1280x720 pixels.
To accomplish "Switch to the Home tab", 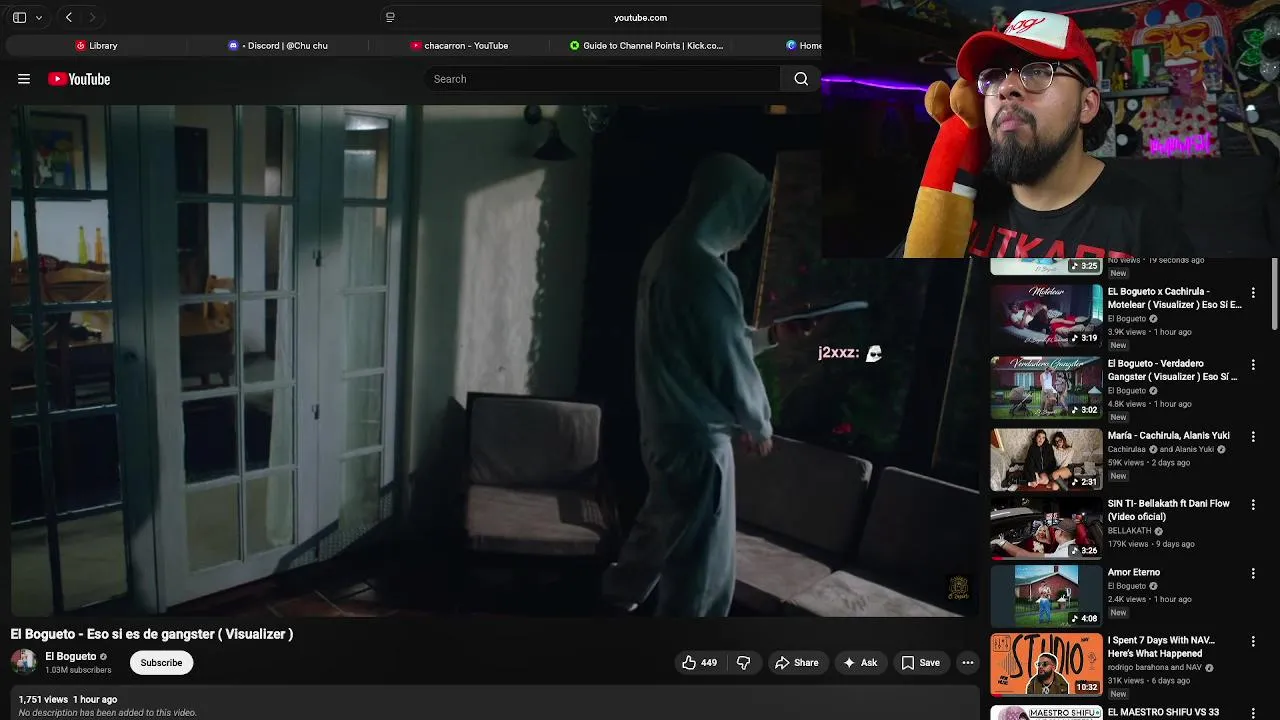I will (x=803, y=45).
